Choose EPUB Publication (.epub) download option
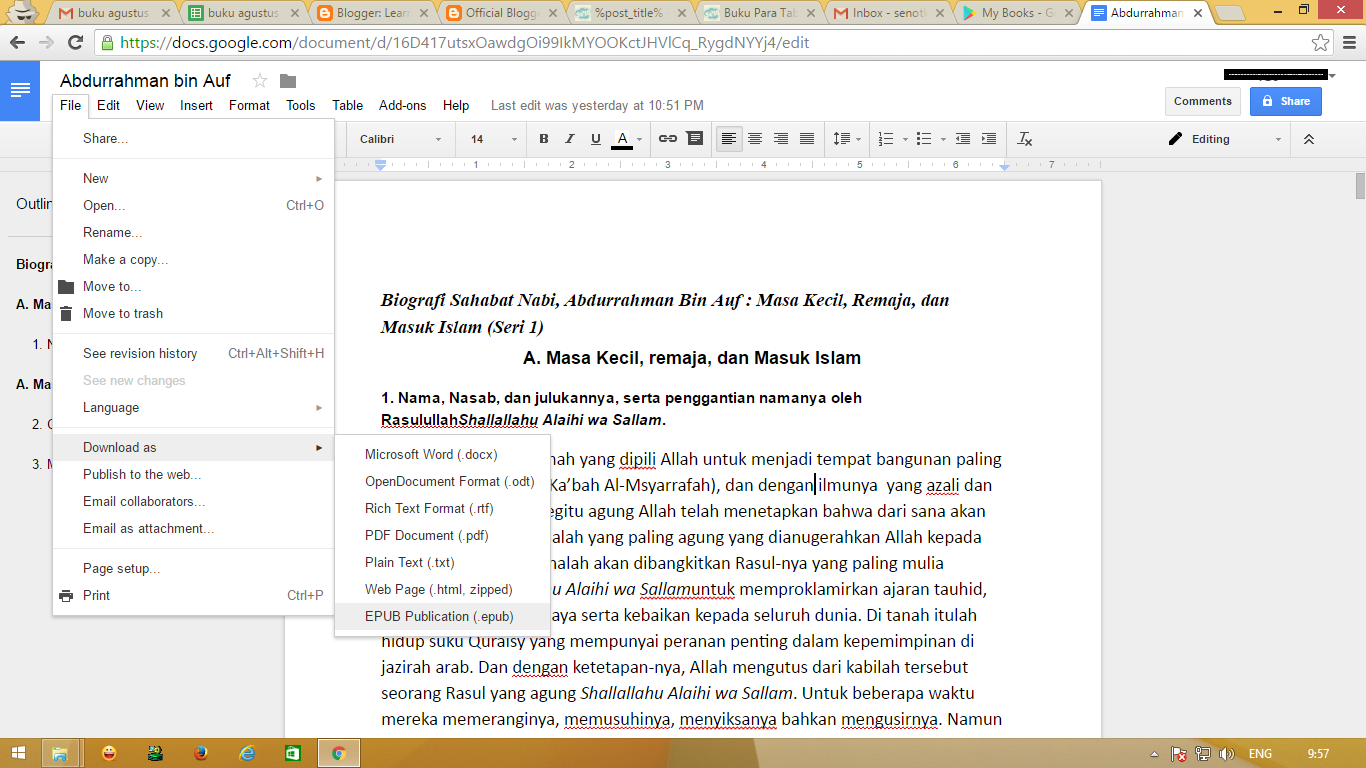 coord(439,616)
